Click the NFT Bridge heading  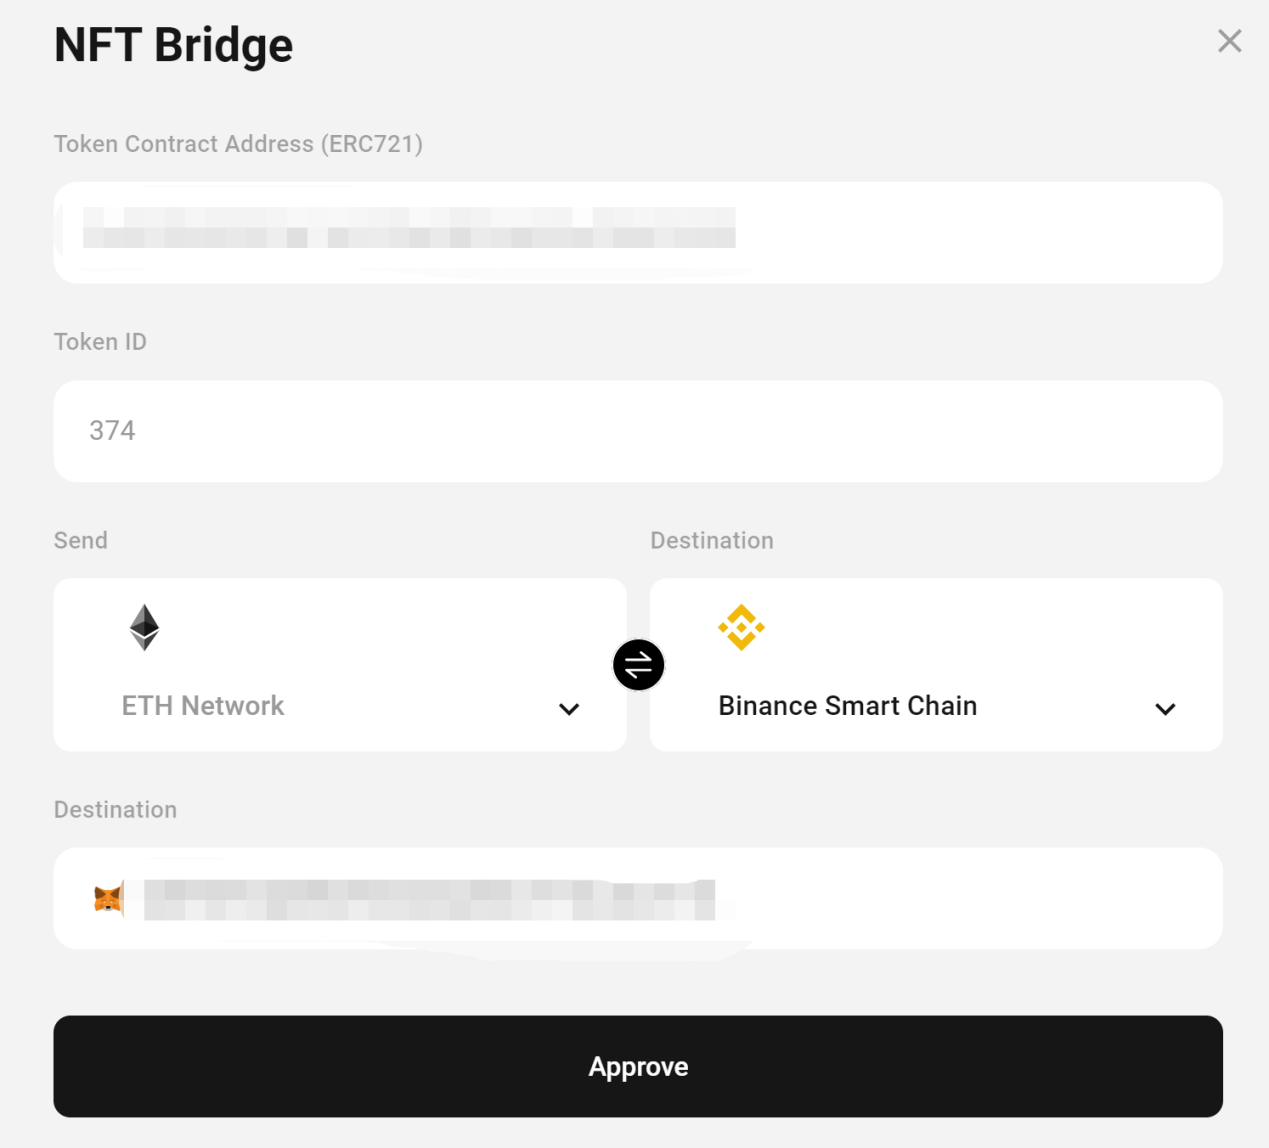[173, 46]
